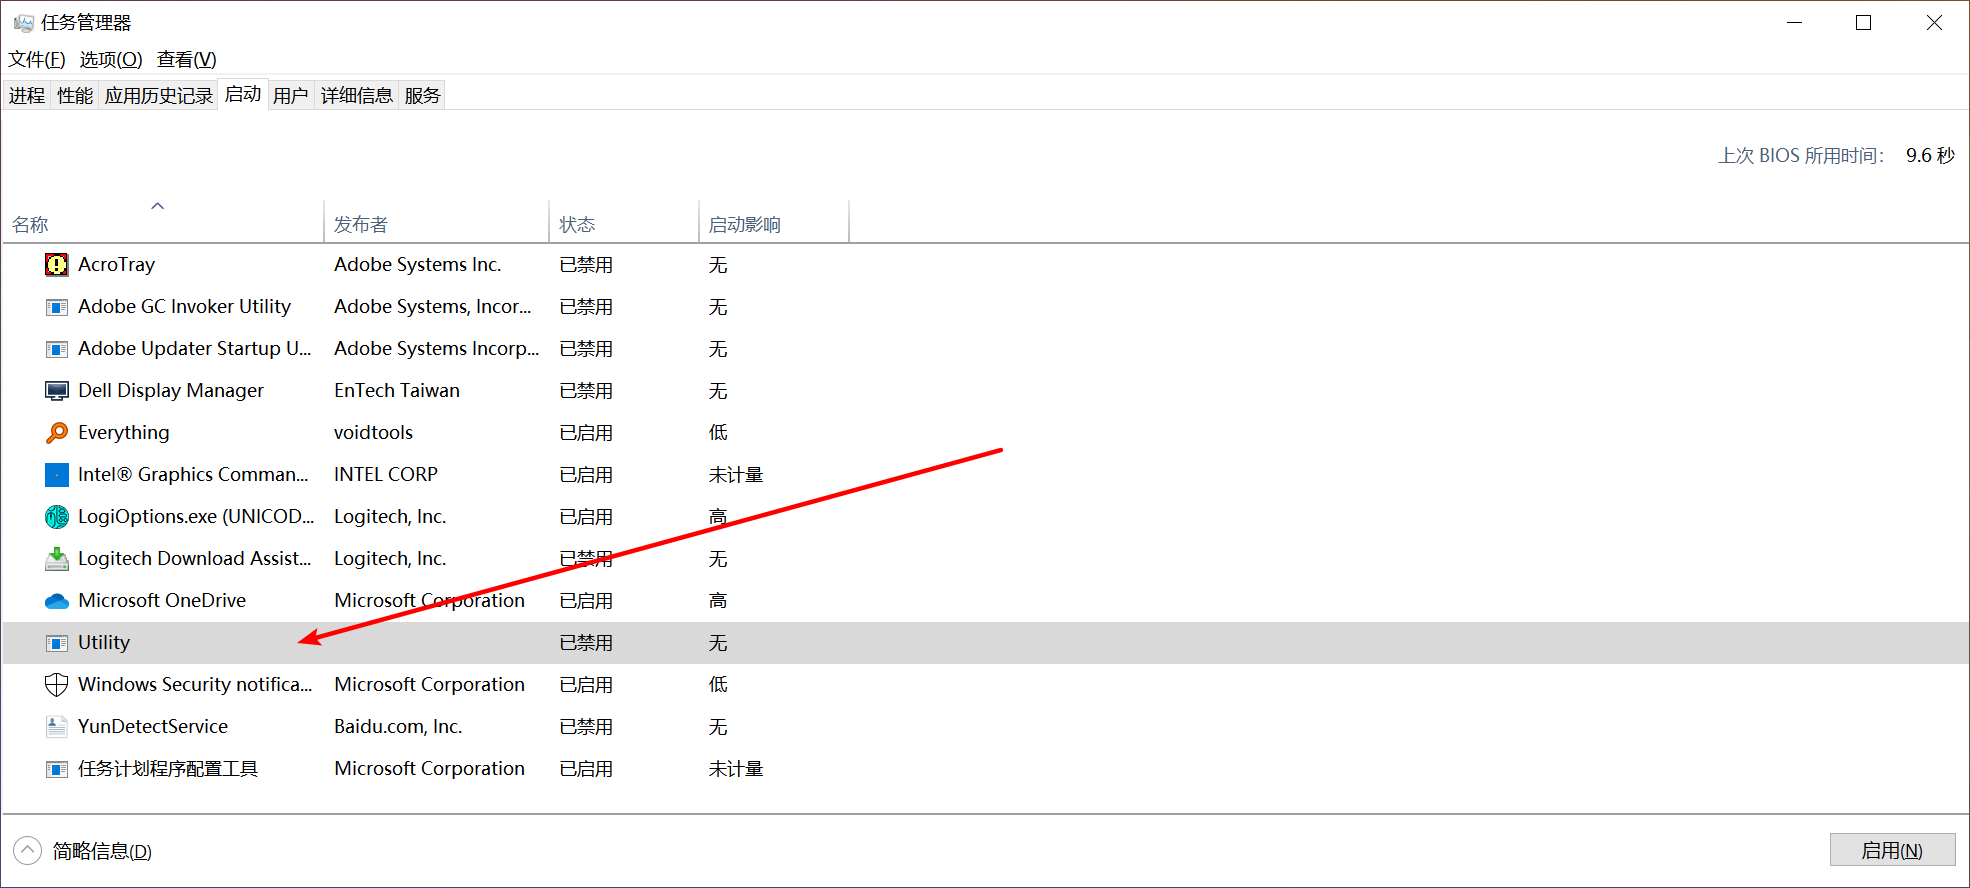Switch to the 服务 tab

pos(422,95)
